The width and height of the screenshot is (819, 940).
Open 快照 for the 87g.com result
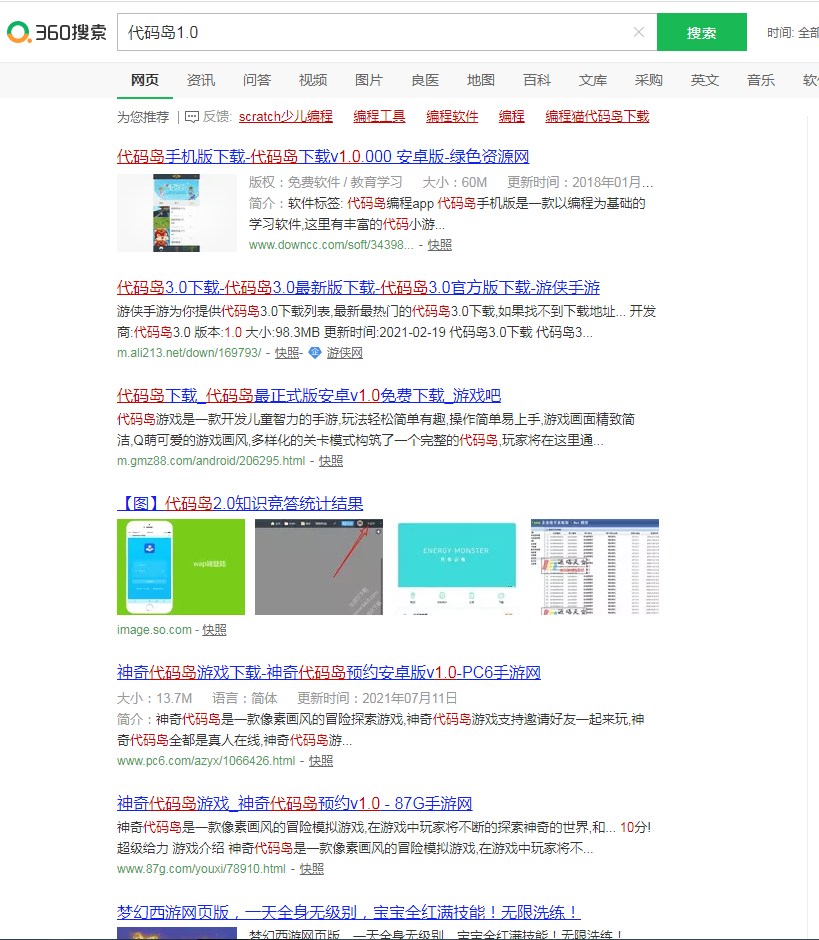[312, 869]
